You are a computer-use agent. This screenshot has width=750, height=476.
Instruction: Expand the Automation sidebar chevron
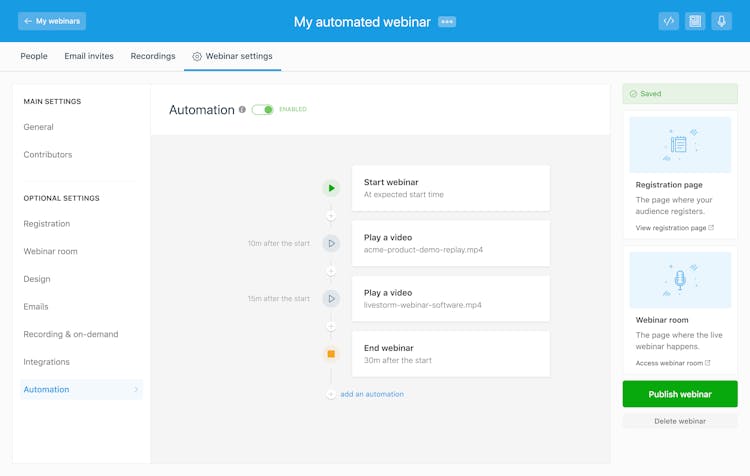click(x=136, y=390)
